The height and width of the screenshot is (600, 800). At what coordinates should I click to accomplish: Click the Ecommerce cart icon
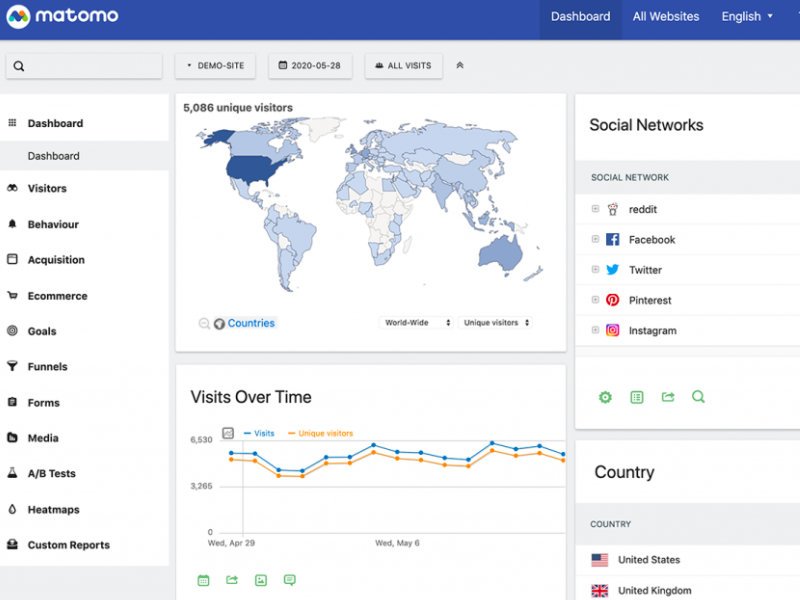(x=12, y=295)
